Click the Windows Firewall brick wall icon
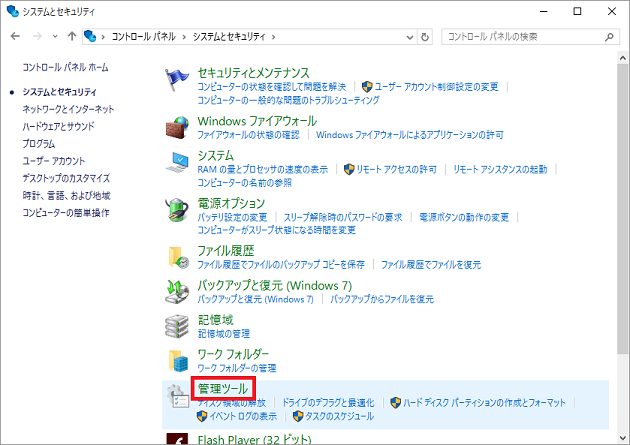The height and width of the screenshot is (445, 630). (177, 128)
